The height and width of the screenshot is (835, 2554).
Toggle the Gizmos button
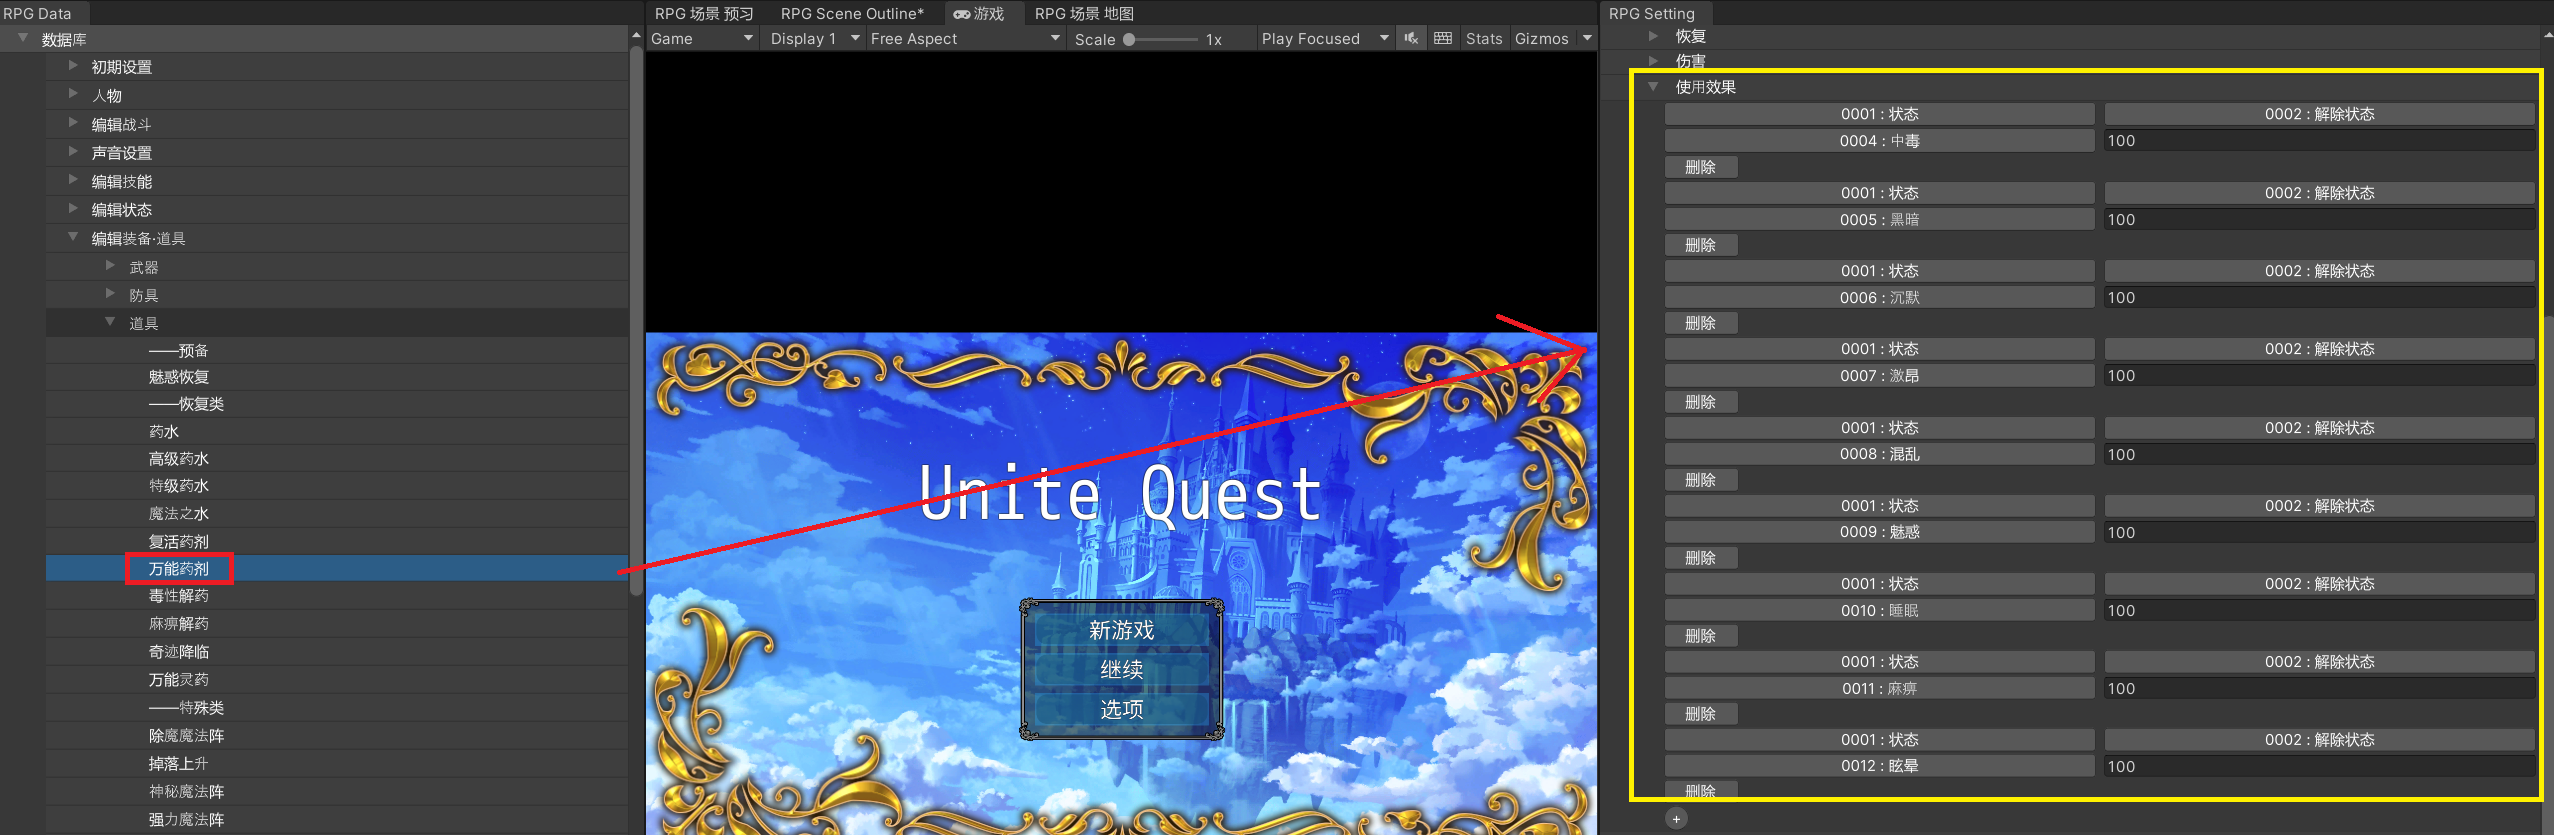(1541, 38)
